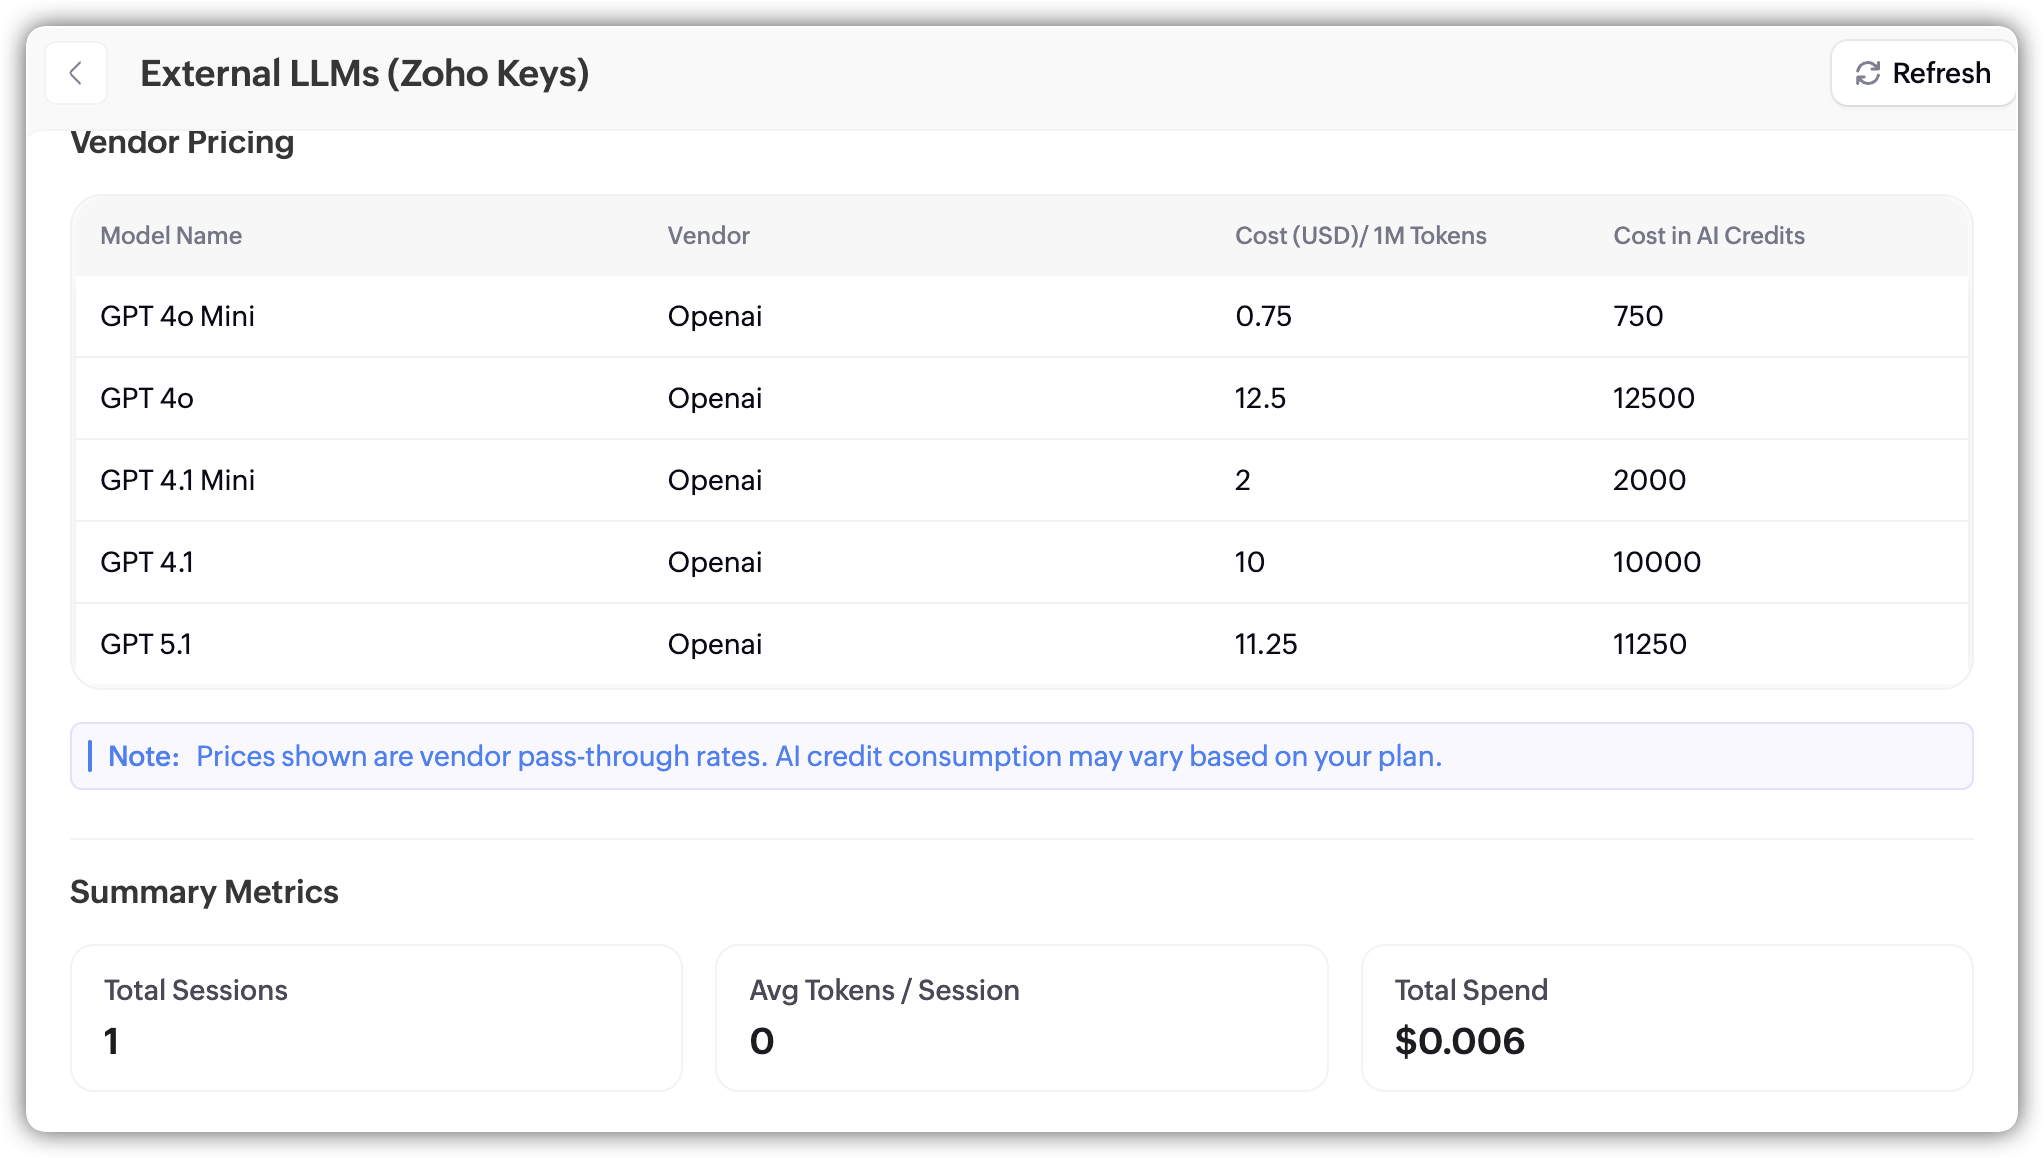Click the Summary Metrics heading

(x=204, y=892)
